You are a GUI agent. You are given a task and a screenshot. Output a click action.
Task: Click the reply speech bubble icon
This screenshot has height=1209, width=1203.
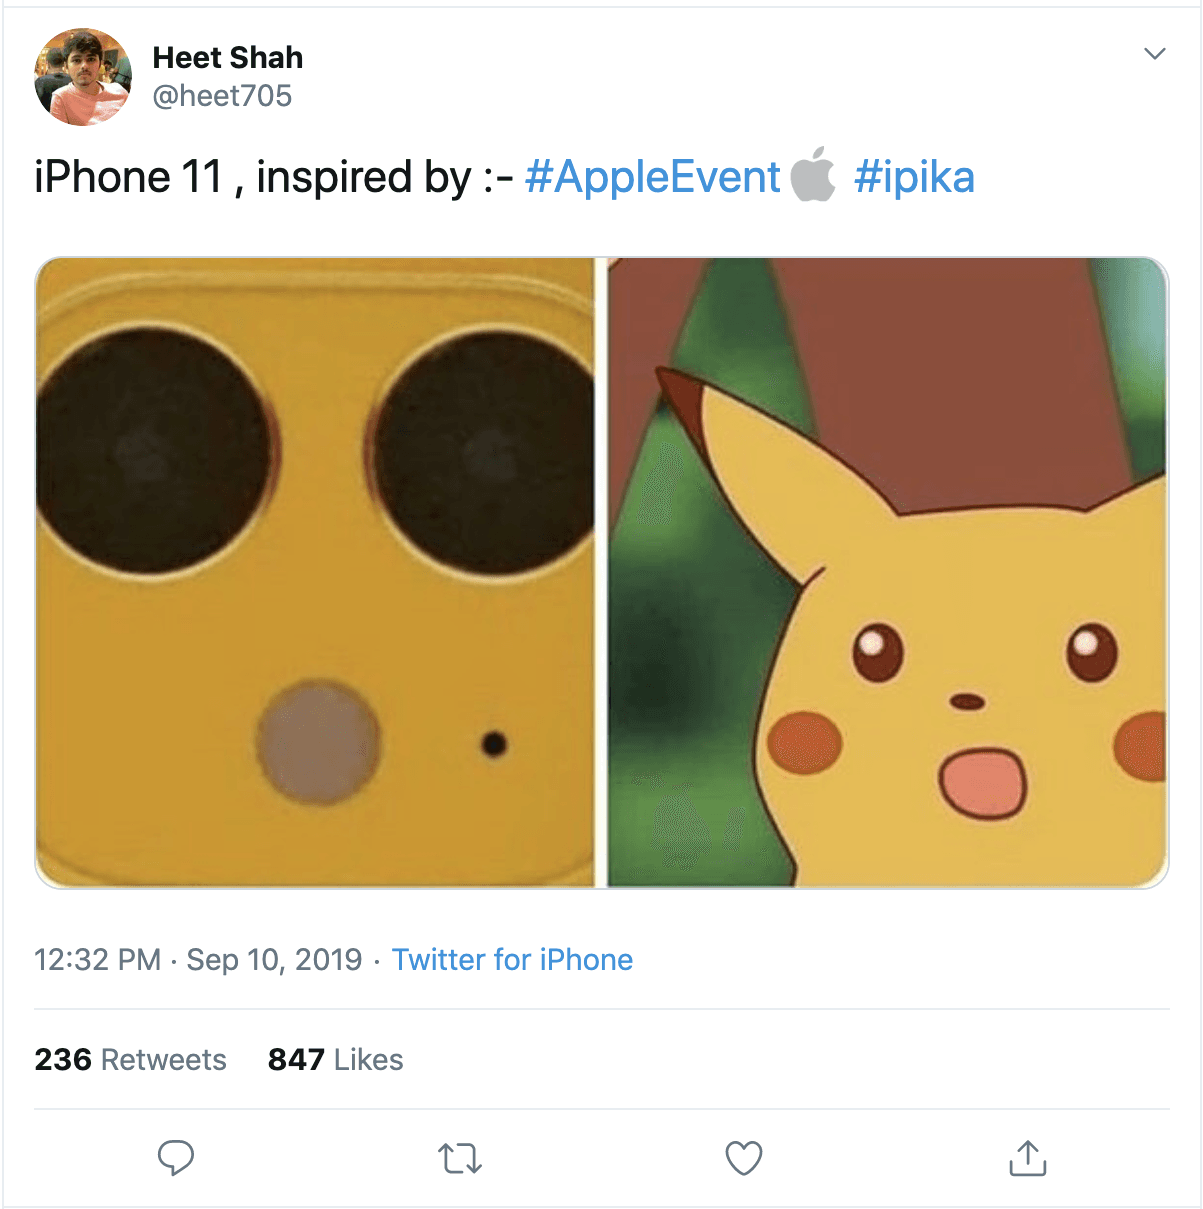[176, 1157]
